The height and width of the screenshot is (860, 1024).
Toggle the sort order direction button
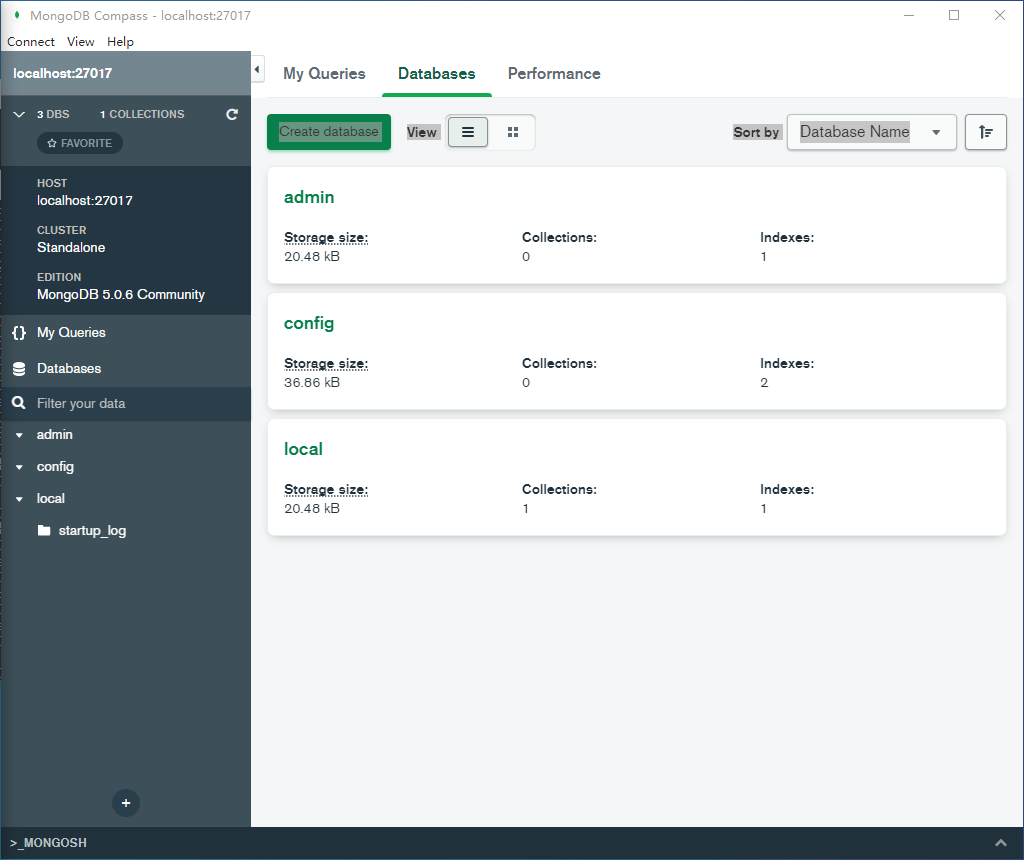985,132
